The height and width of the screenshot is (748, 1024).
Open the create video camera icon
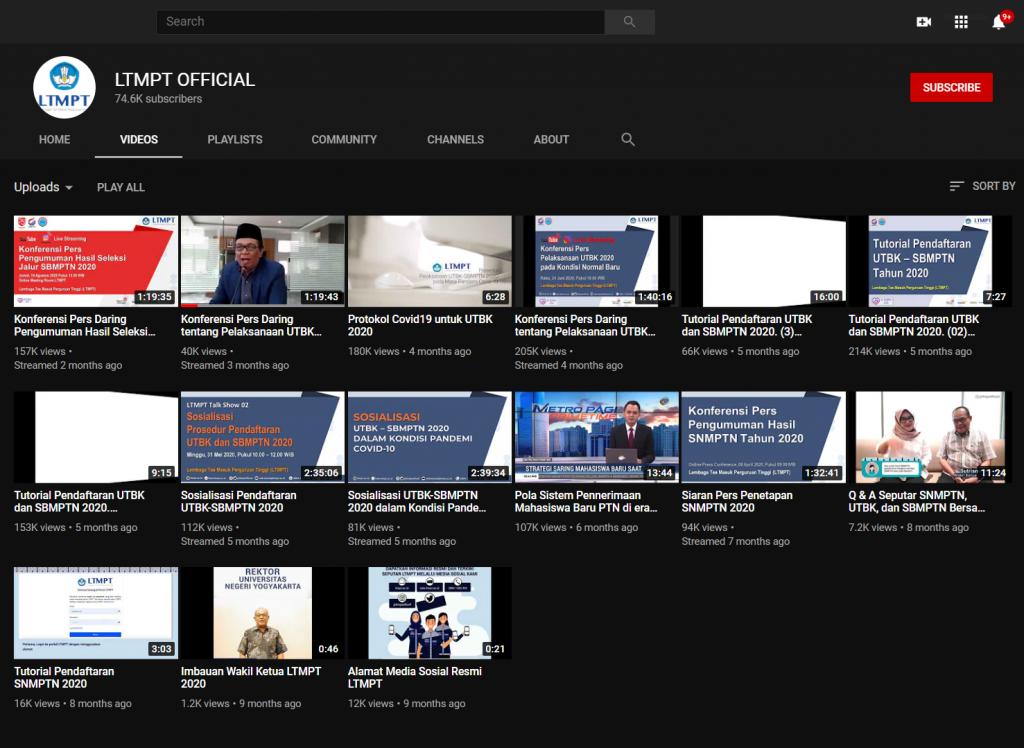(x=923, y=22)
